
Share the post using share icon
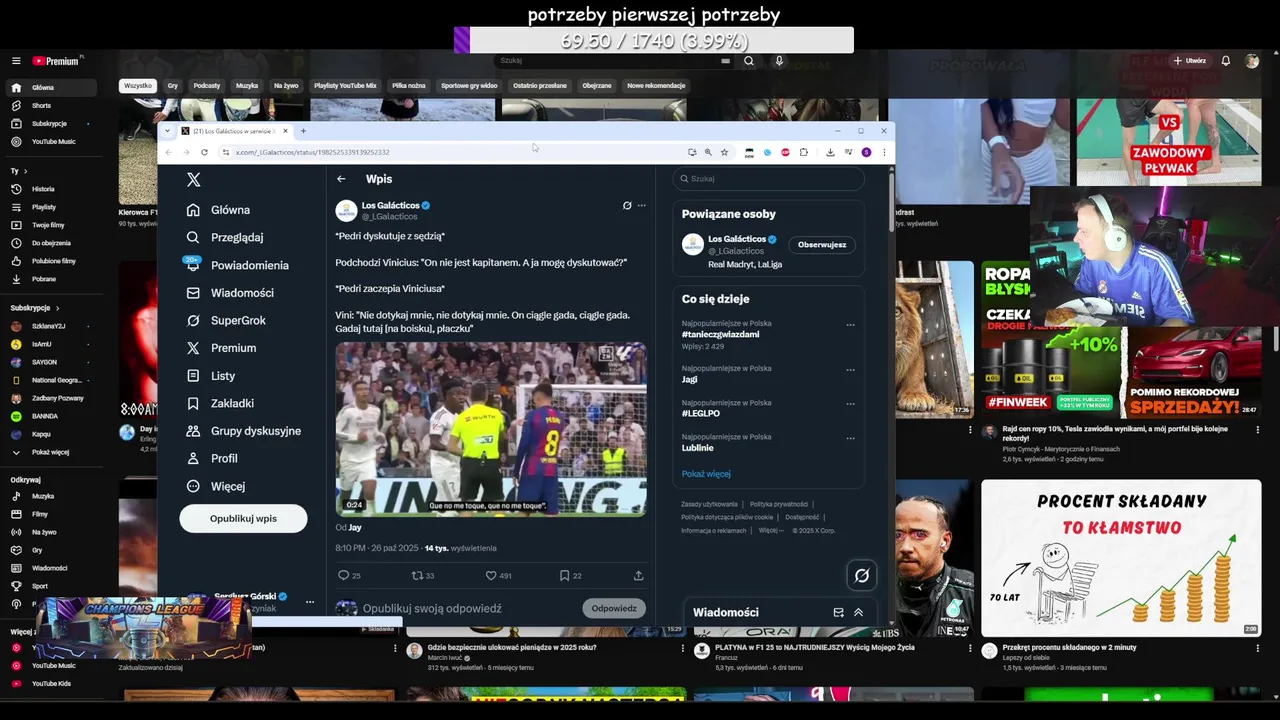639,575
